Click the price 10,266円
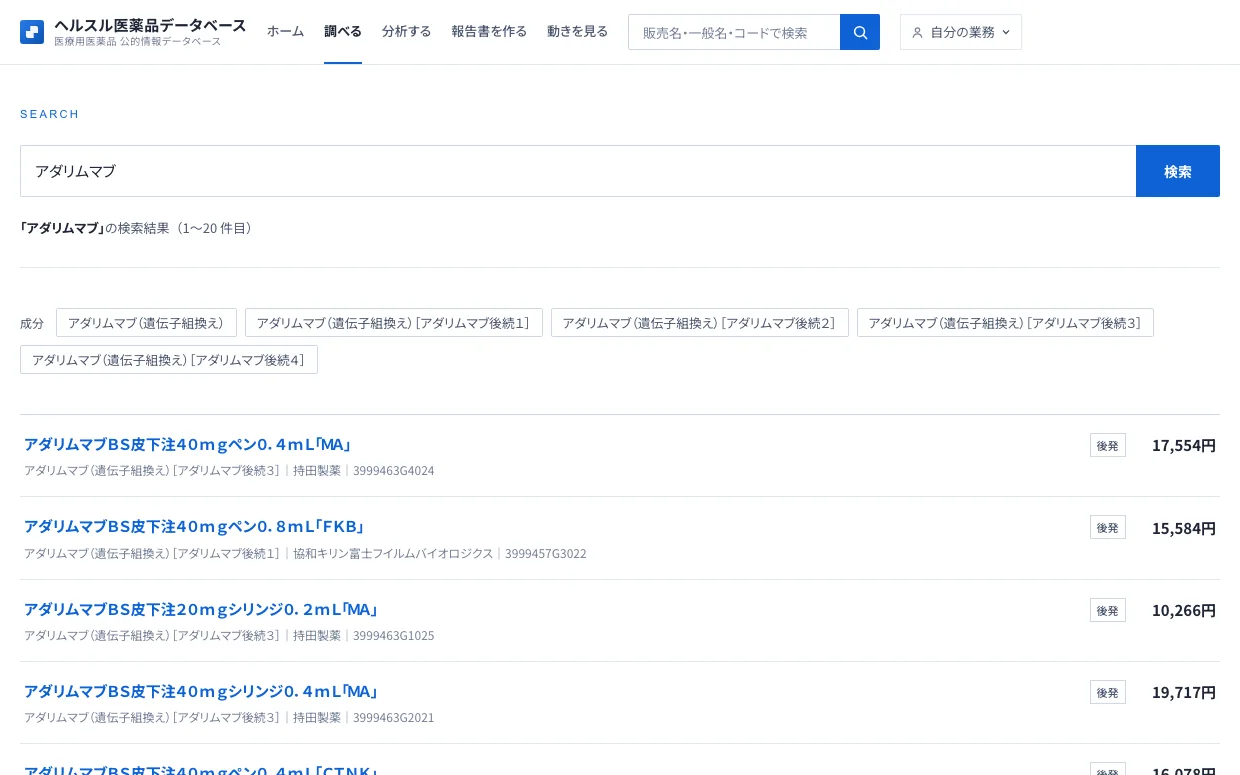Screen dimensions: 1240x775 tap(1184, 610)
